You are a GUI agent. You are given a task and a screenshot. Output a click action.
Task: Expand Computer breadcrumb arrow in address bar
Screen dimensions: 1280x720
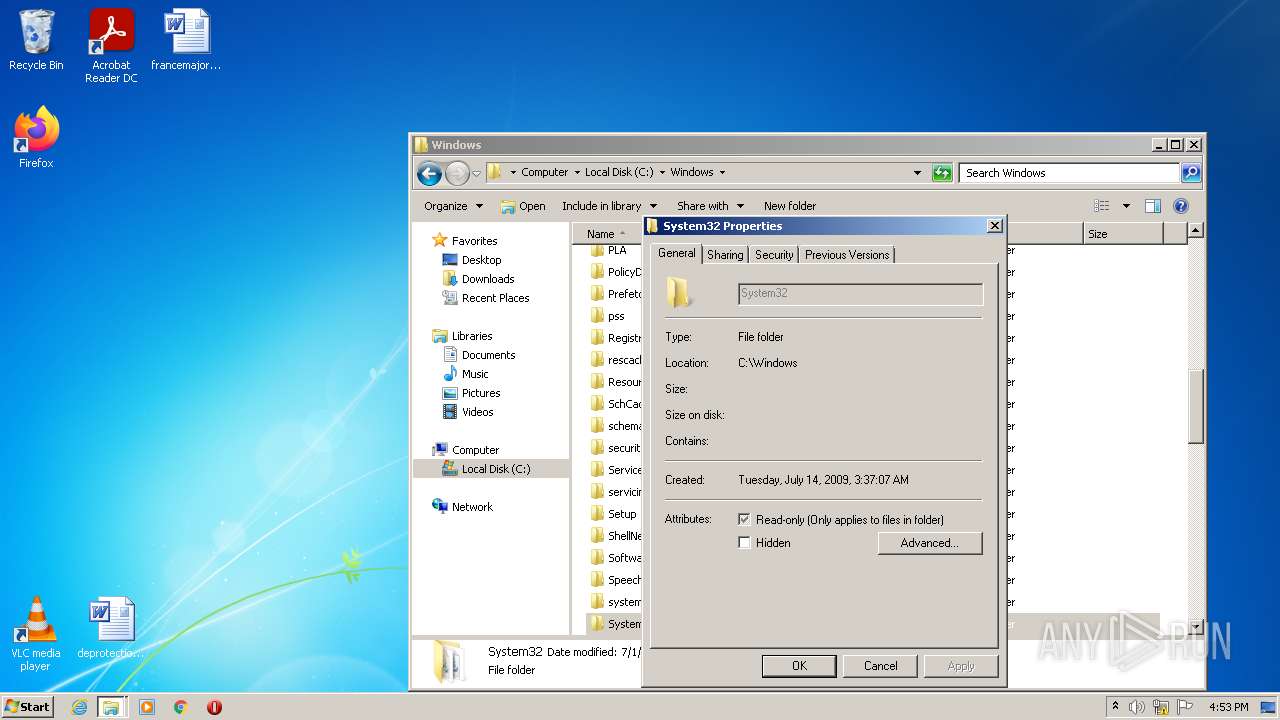(577, 172)
